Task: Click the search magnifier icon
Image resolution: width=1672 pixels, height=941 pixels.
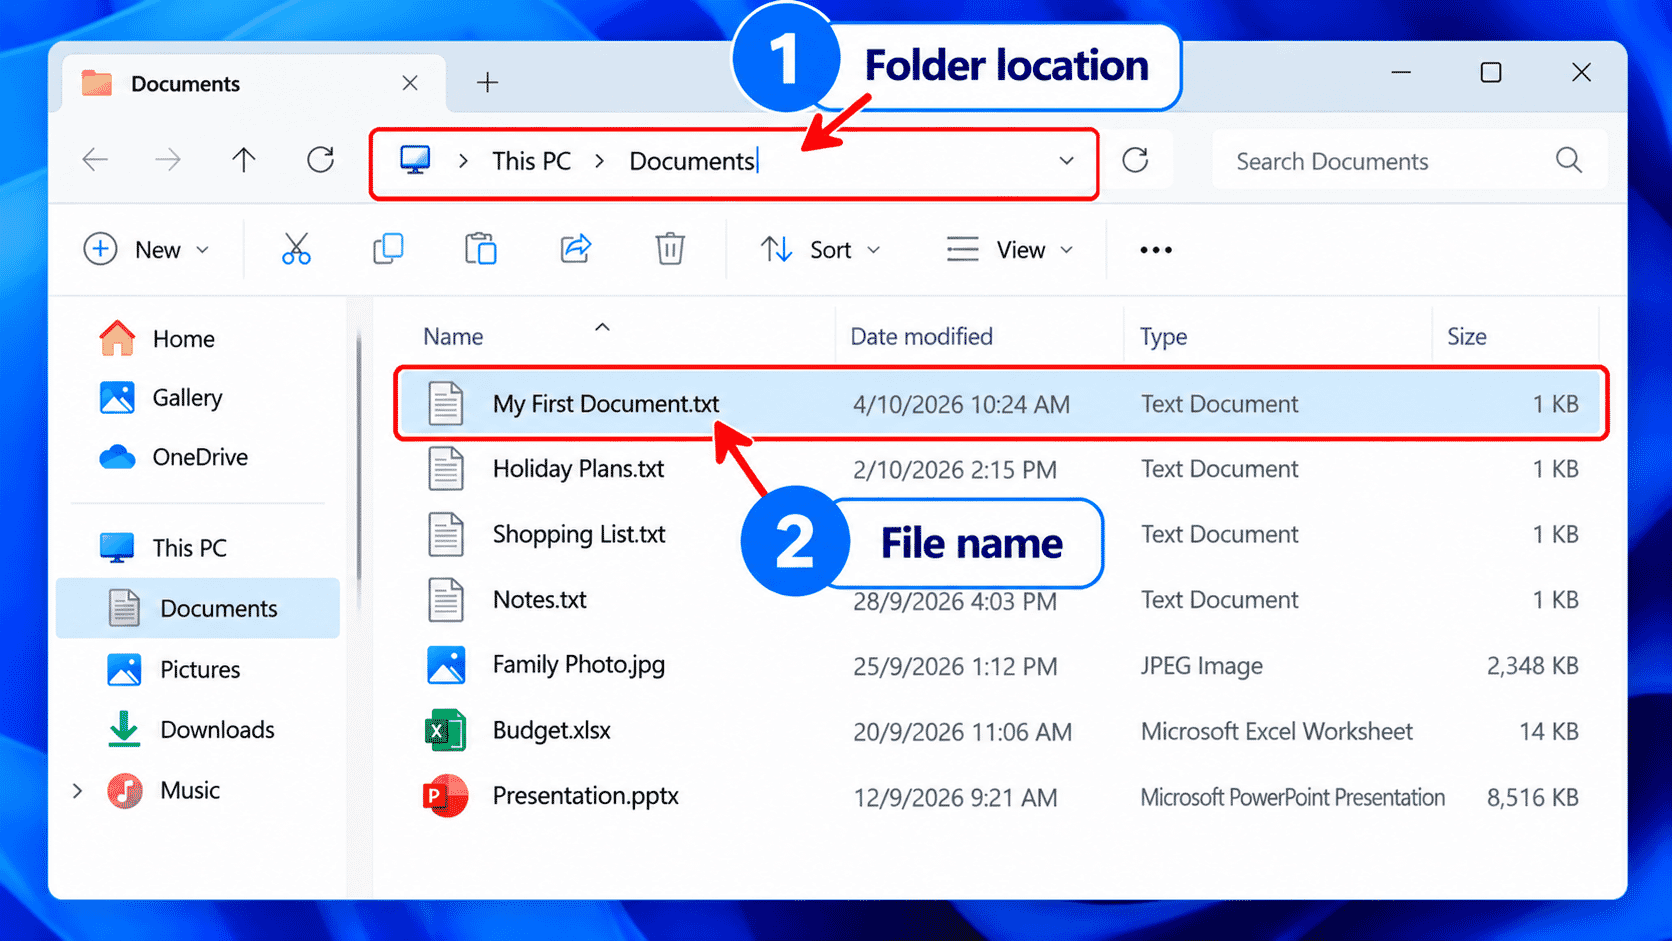Action: (1569, 160)
